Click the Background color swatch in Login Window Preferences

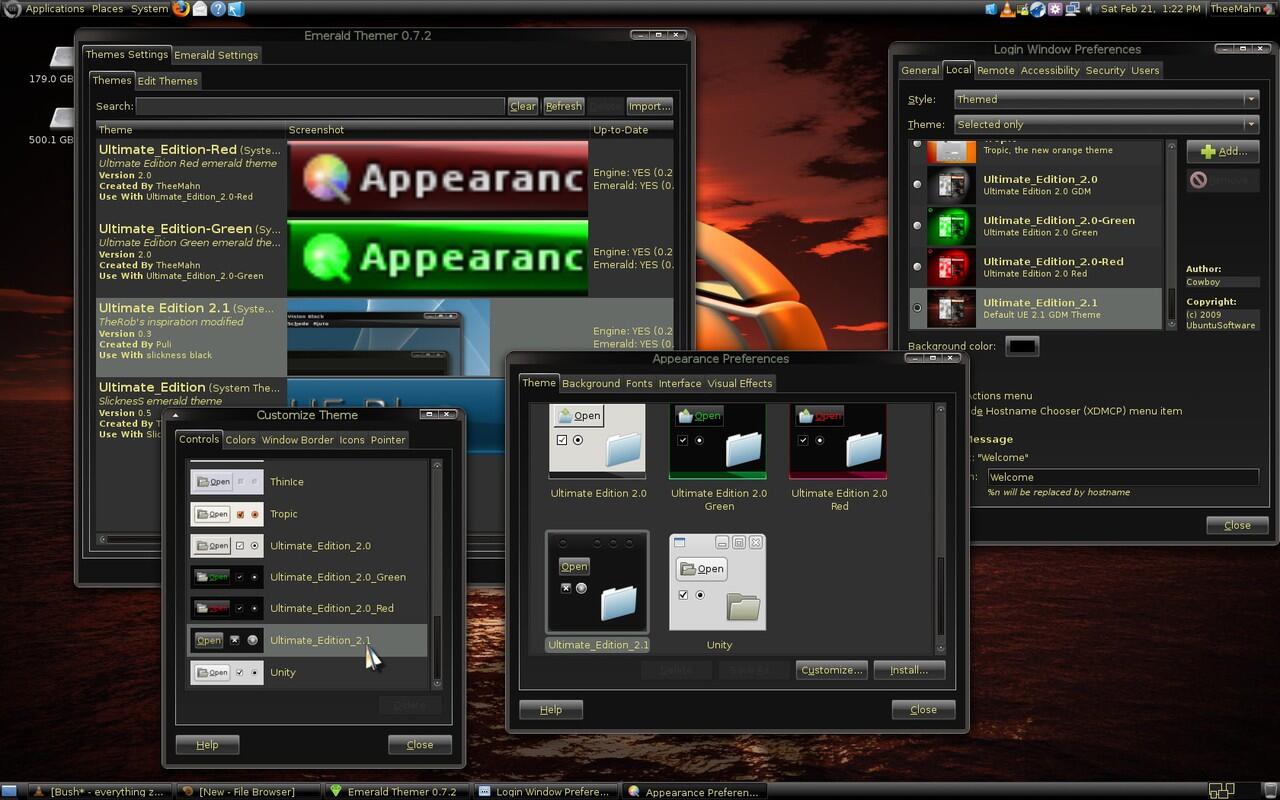point(1022,346)
